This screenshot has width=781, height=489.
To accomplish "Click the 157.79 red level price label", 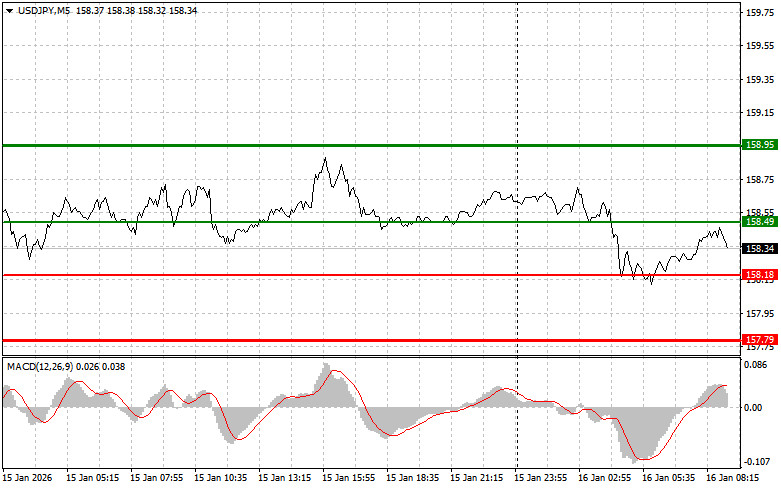I will (x=760, y=340).
